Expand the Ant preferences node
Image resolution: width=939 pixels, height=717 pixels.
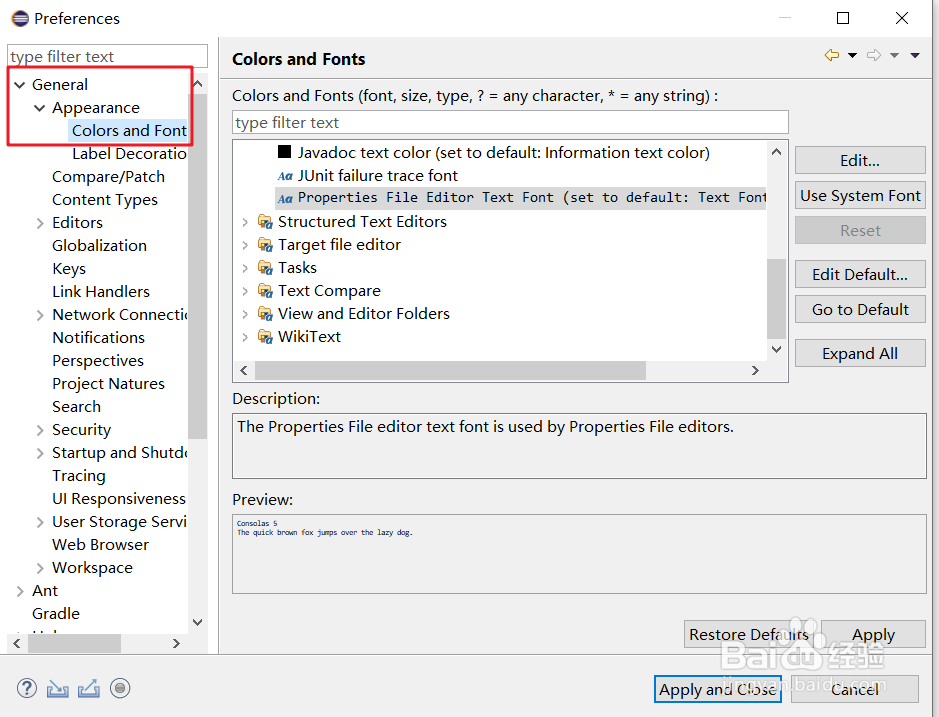(x=20, y=591)
